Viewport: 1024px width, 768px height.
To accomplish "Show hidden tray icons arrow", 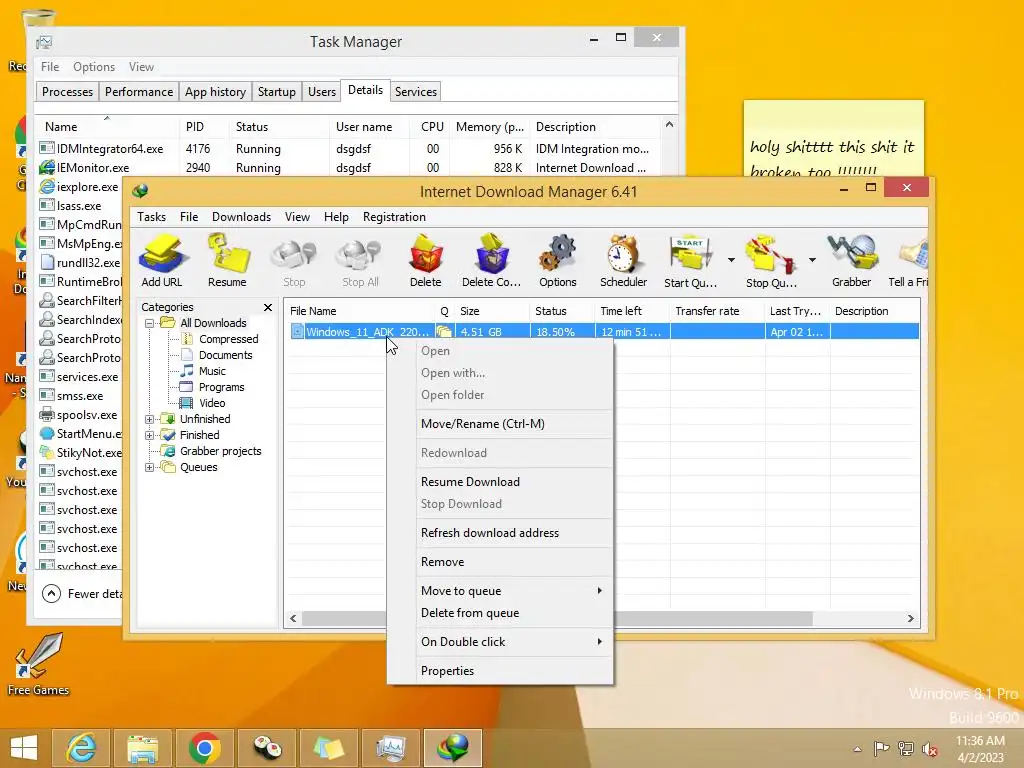I will [857, 749].
